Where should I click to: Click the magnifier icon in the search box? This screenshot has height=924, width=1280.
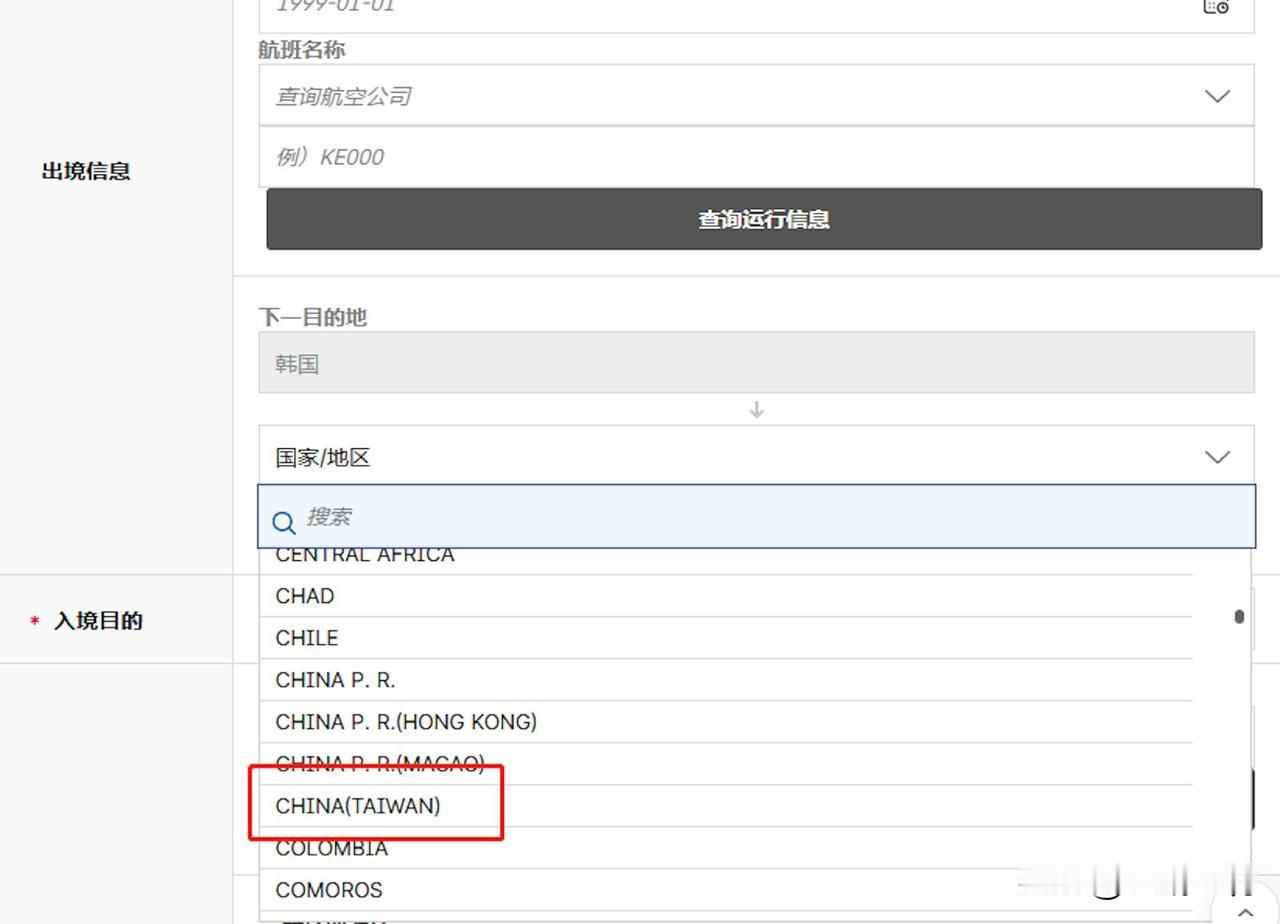point(283,522)
